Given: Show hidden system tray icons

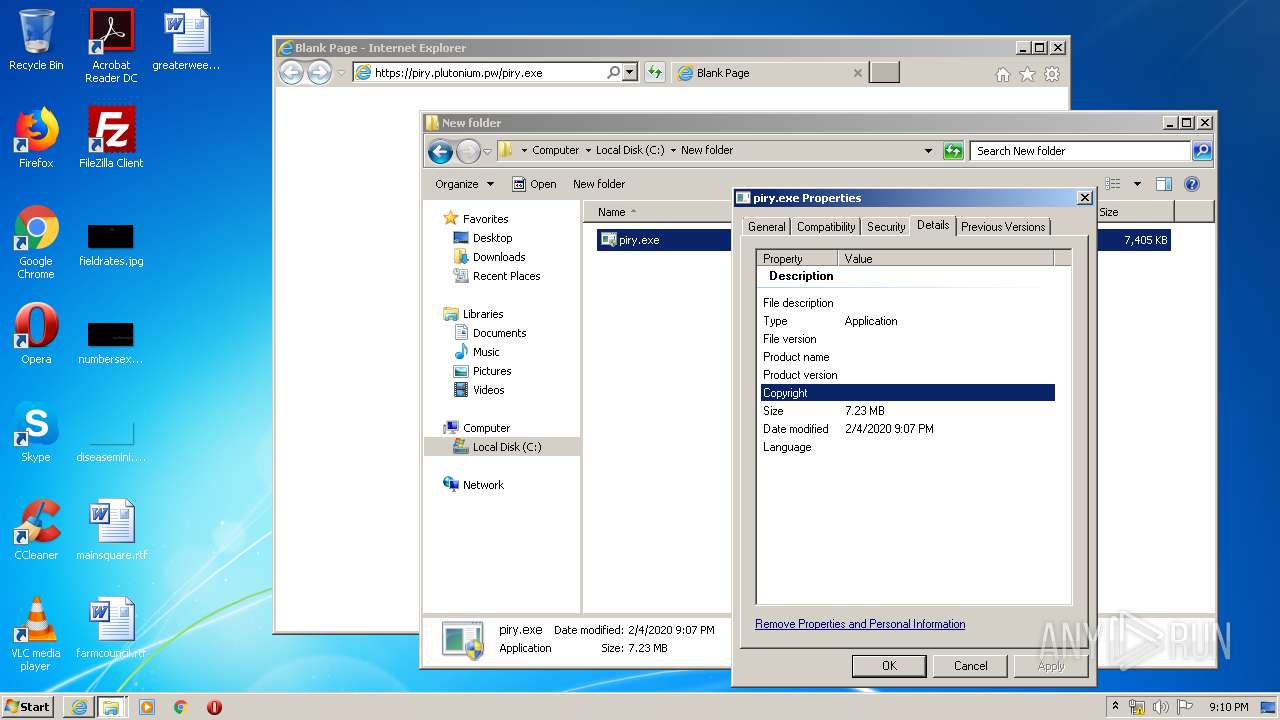Looking at the screenshot, I should [1115, 707].
